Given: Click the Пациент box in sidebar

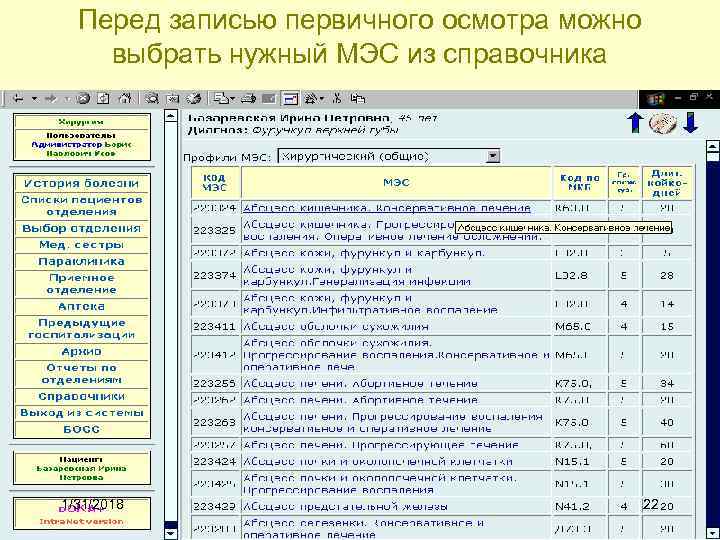Looking at the screenshot, I should 82,468.
